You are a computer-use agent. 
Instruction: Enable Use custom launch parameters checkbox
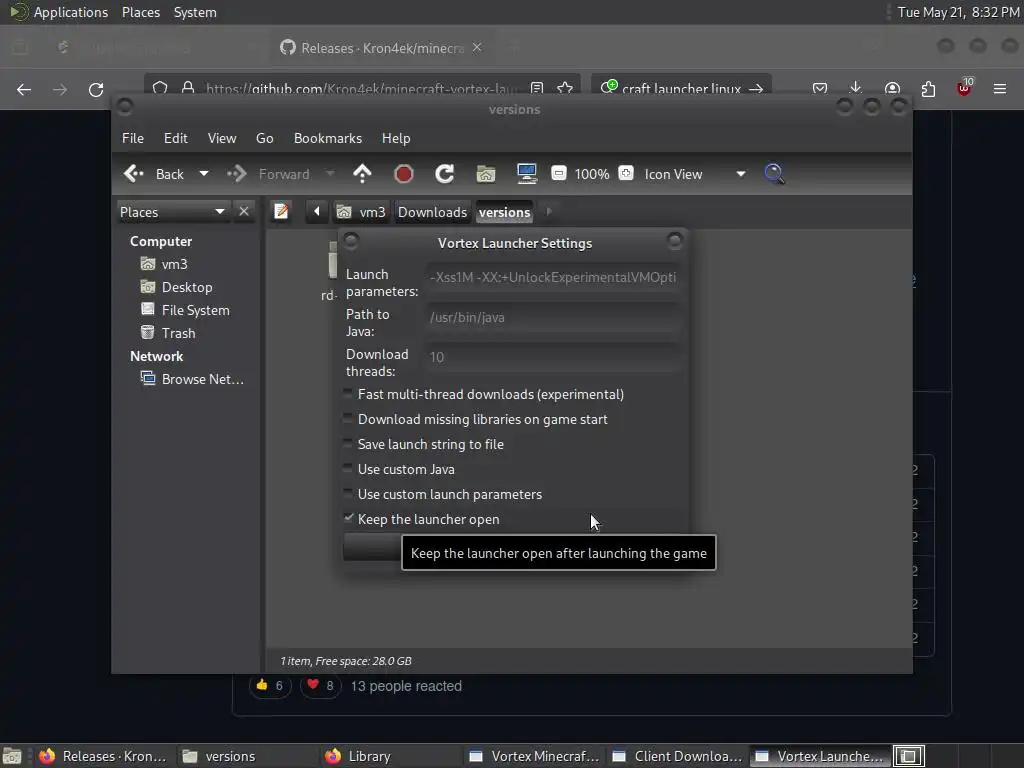pos(347,493)
